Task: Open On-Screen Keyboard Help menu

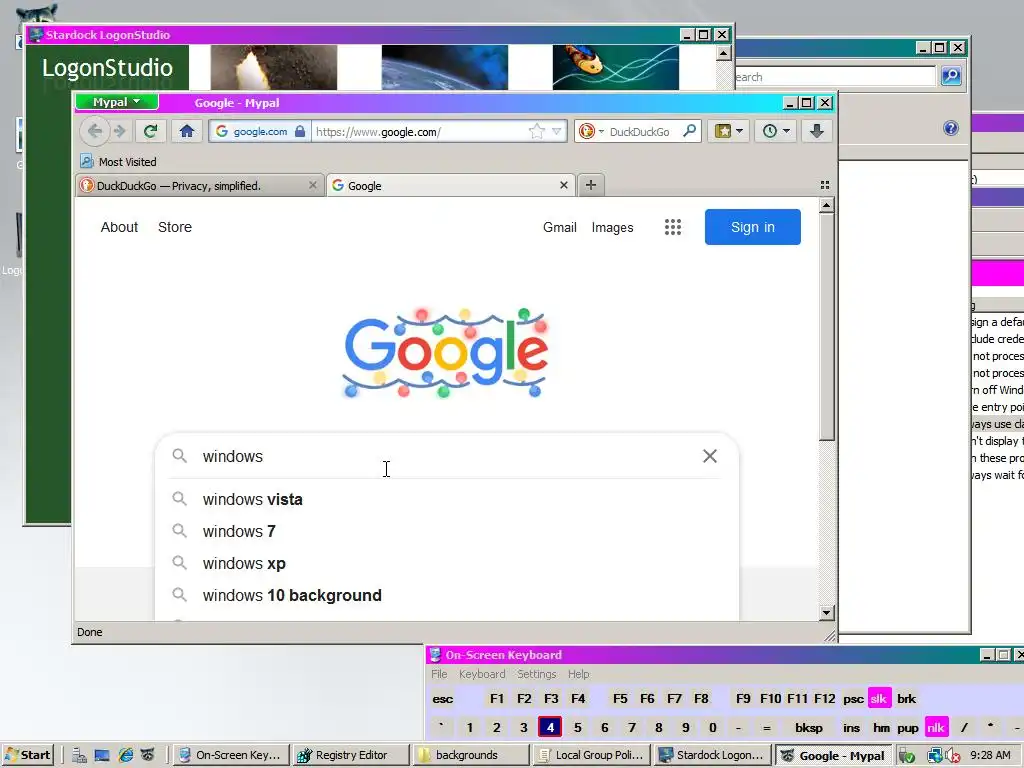Action: click(x=579, y=674)
